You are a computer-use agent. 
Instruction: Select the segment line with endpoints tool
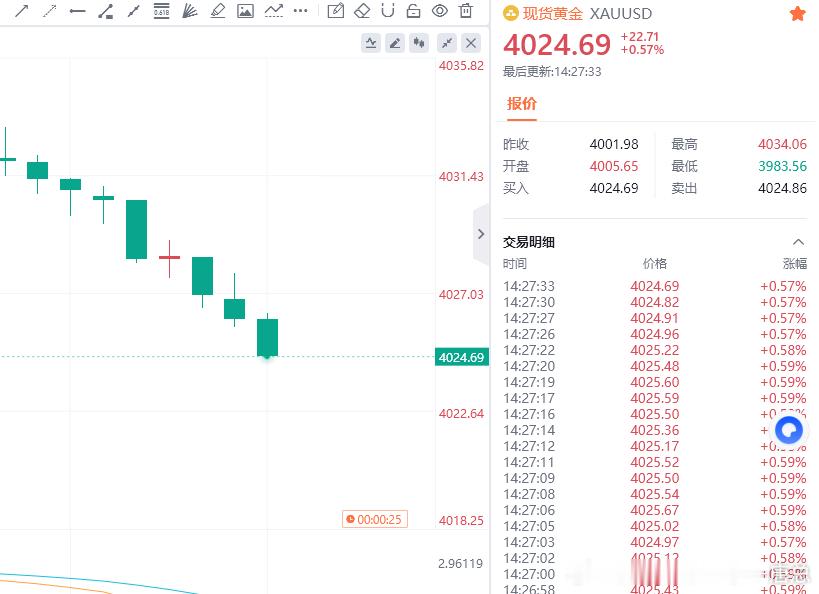coord(134,11)
